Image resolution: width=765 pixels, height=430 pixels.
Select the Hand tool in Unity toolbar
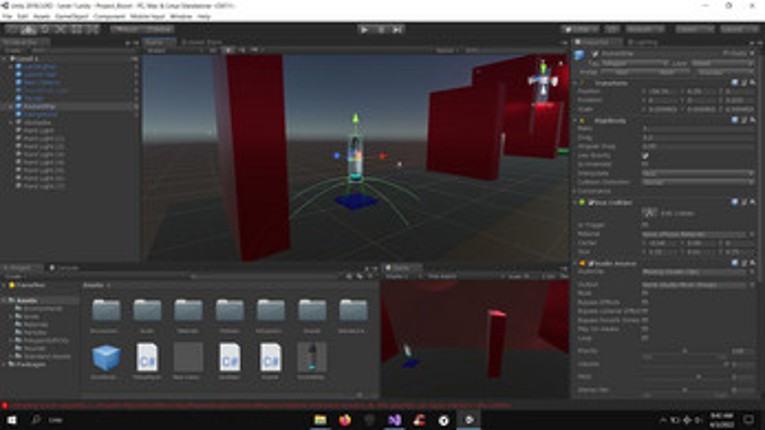(12, 30)
